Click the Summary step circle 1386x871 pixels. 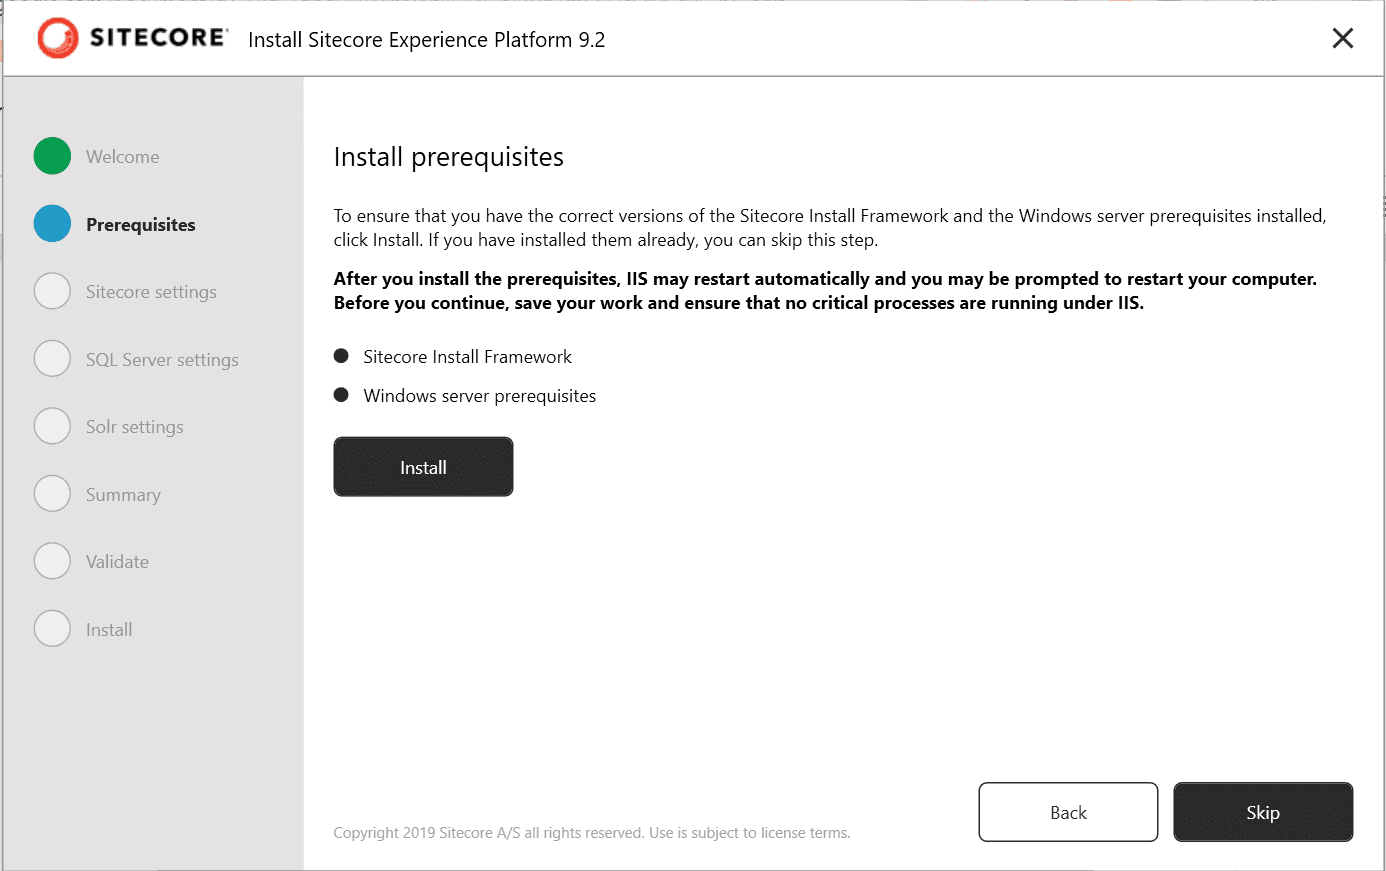52,494
